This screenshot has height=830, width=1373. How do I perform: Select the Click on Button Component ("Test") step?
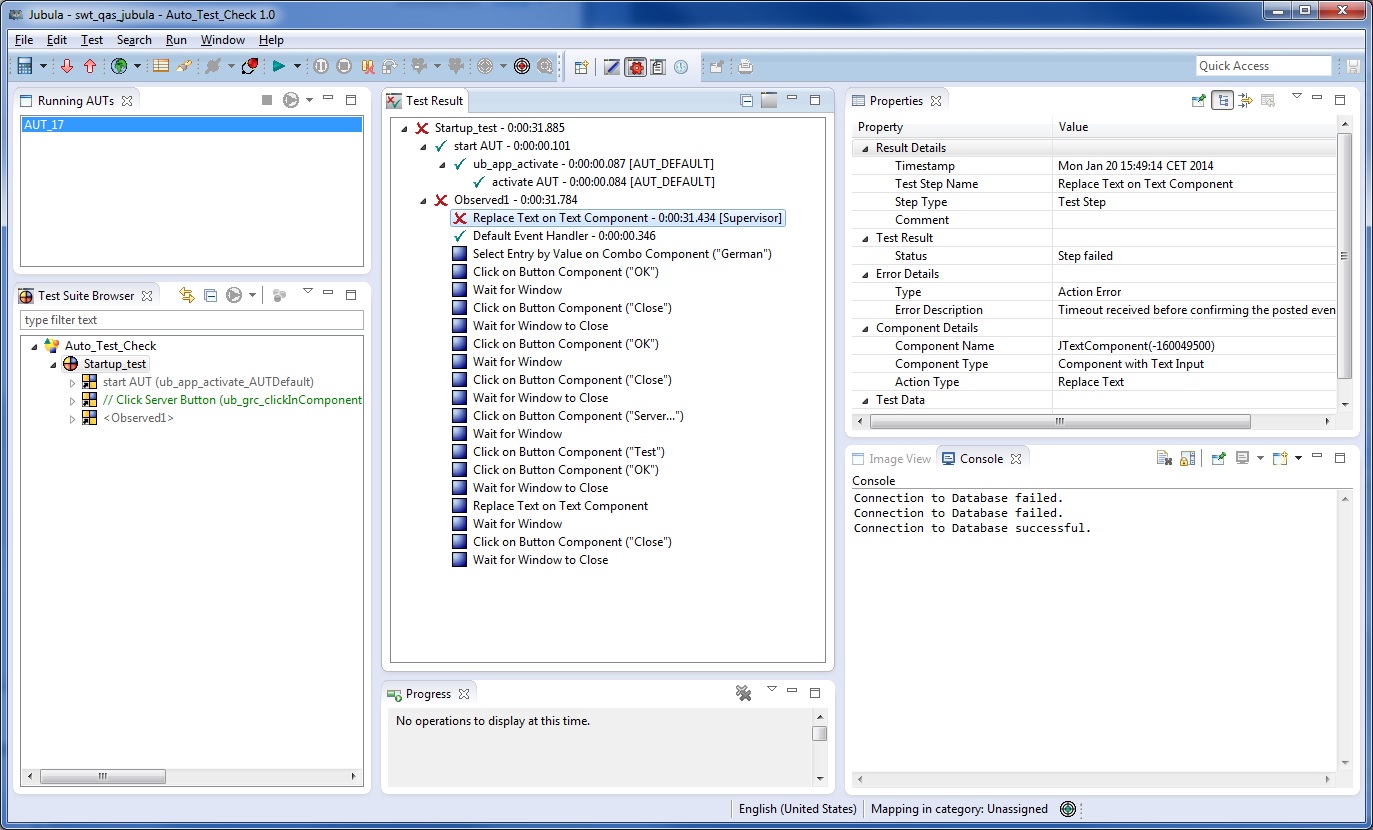(x=558, y=452)
